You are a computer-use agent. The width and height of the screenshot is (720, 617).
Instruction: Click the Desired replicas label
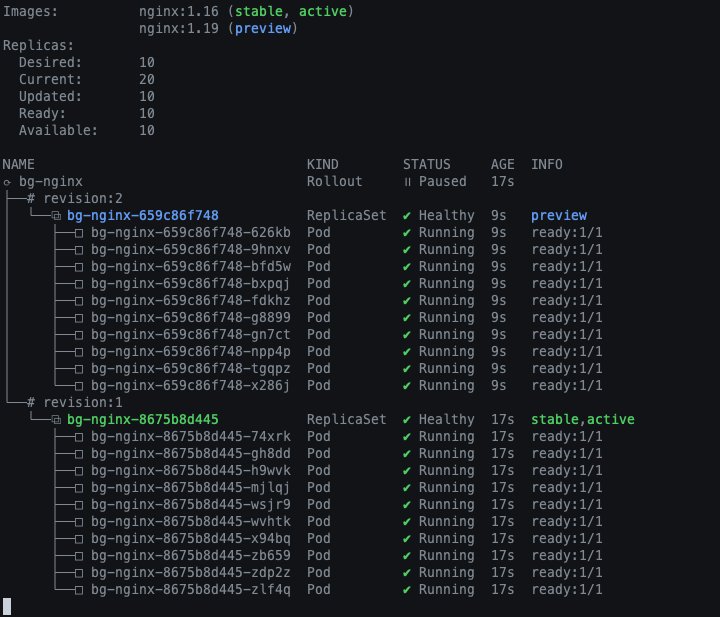point(51,62)
